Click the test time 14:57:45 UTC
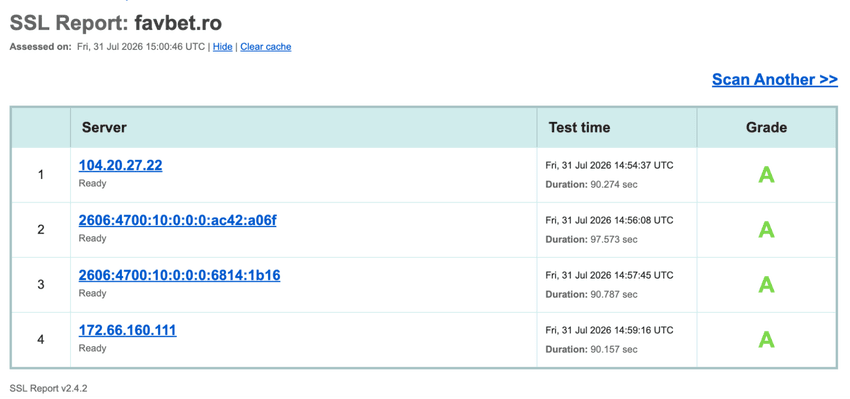This screenshot has height=399, width=850. tap(609, 275)
